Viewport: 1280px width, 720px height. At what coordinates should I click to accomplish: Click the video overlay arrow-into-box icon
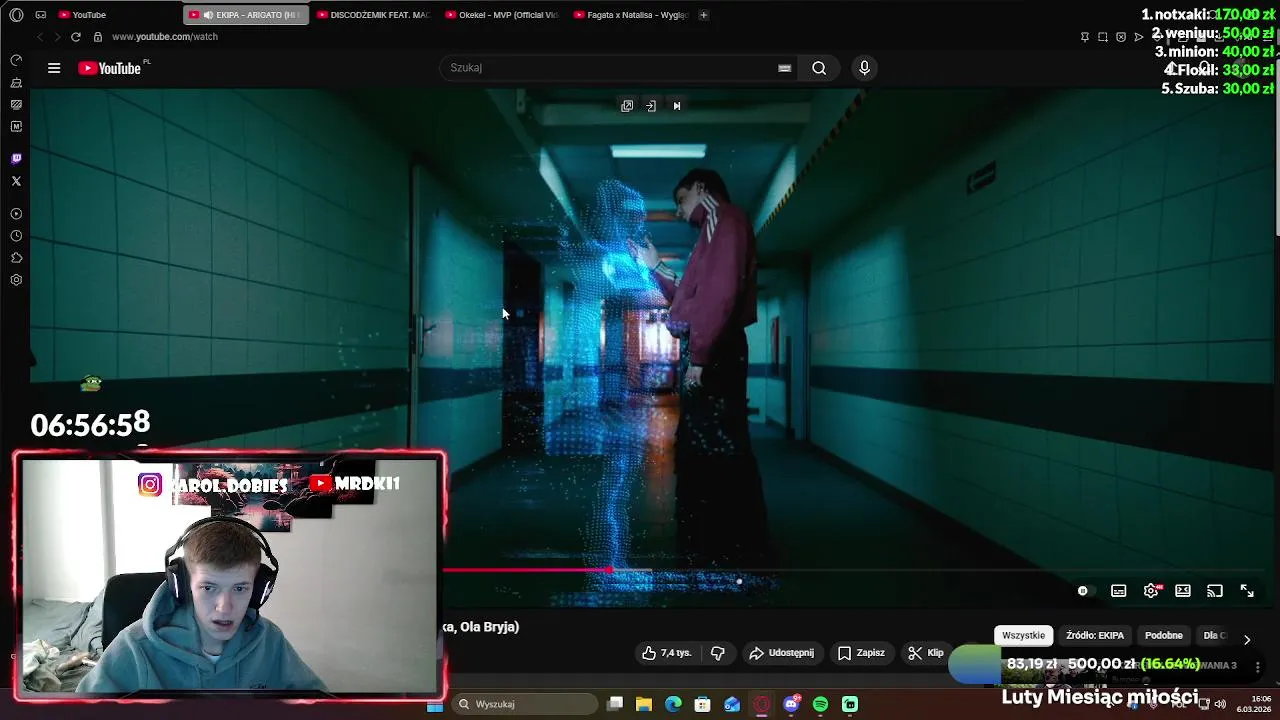(x=651, y=106)
